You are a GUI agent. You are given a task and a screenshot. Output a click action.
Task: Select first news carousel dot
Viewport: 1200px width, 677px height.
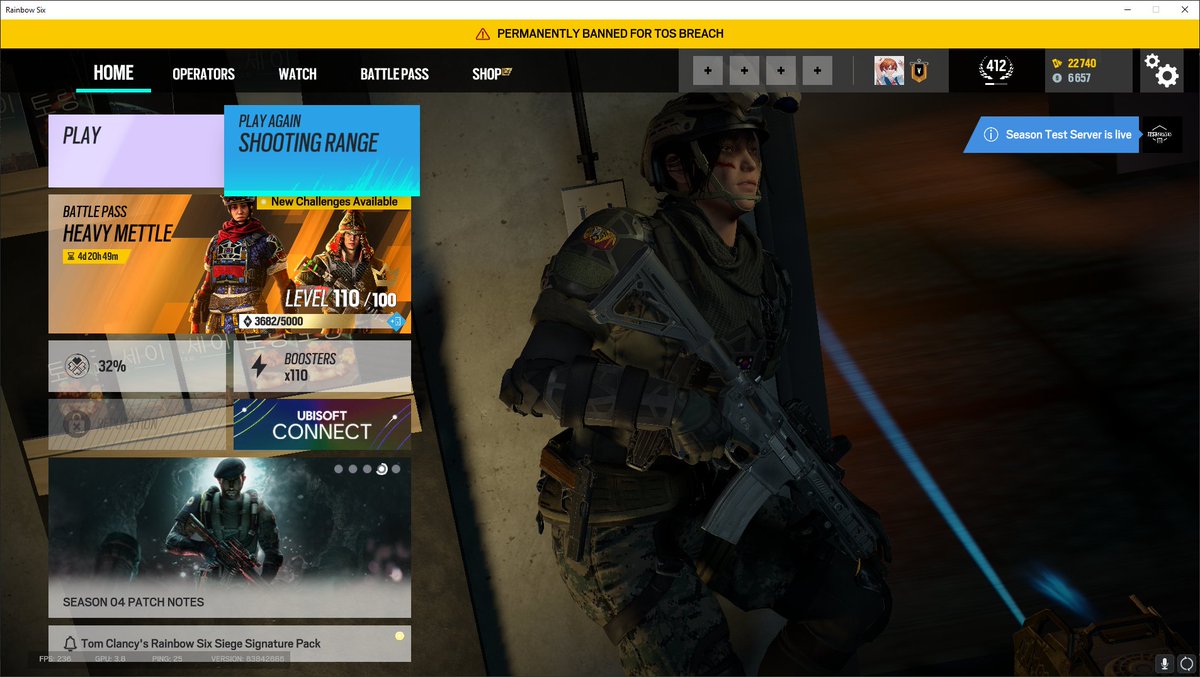(x=339, y=469)
